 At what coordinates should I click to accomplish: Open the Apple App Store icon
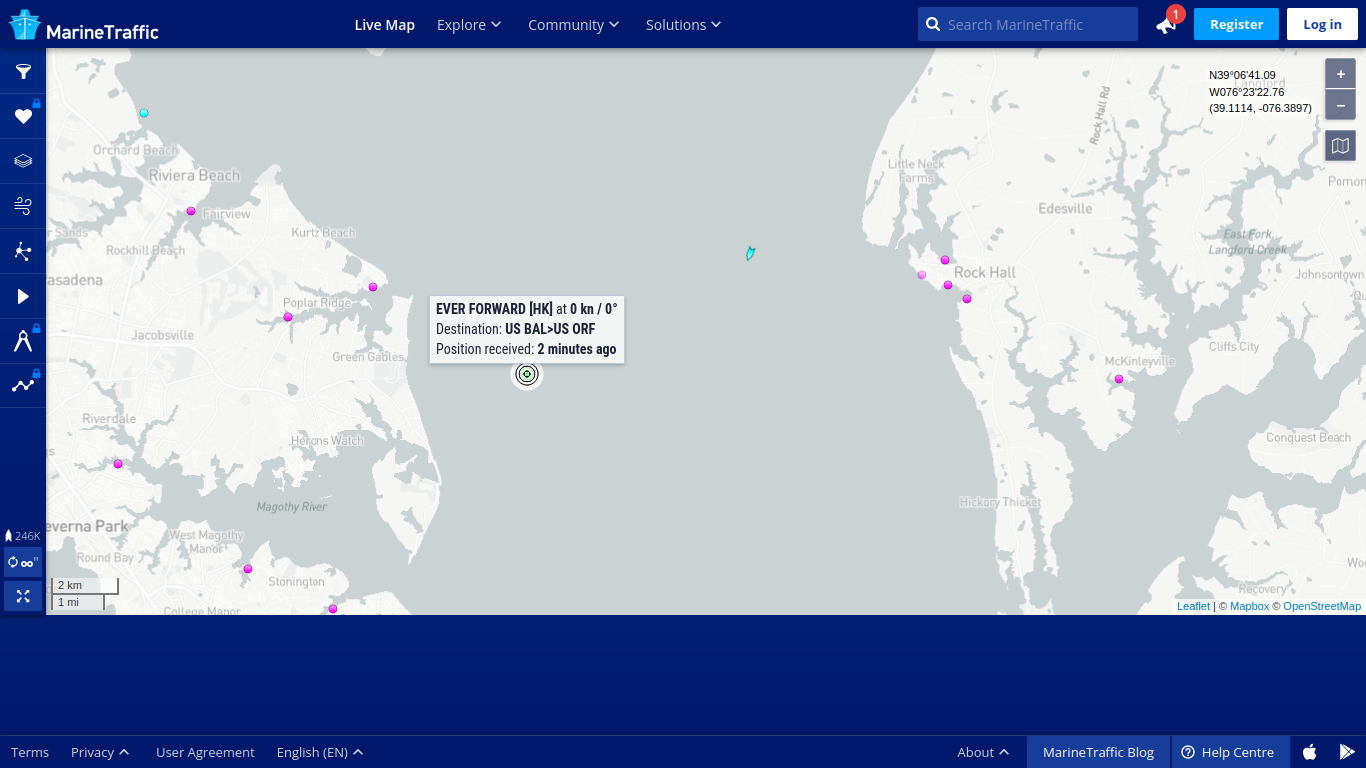[x=1309, y=752]
